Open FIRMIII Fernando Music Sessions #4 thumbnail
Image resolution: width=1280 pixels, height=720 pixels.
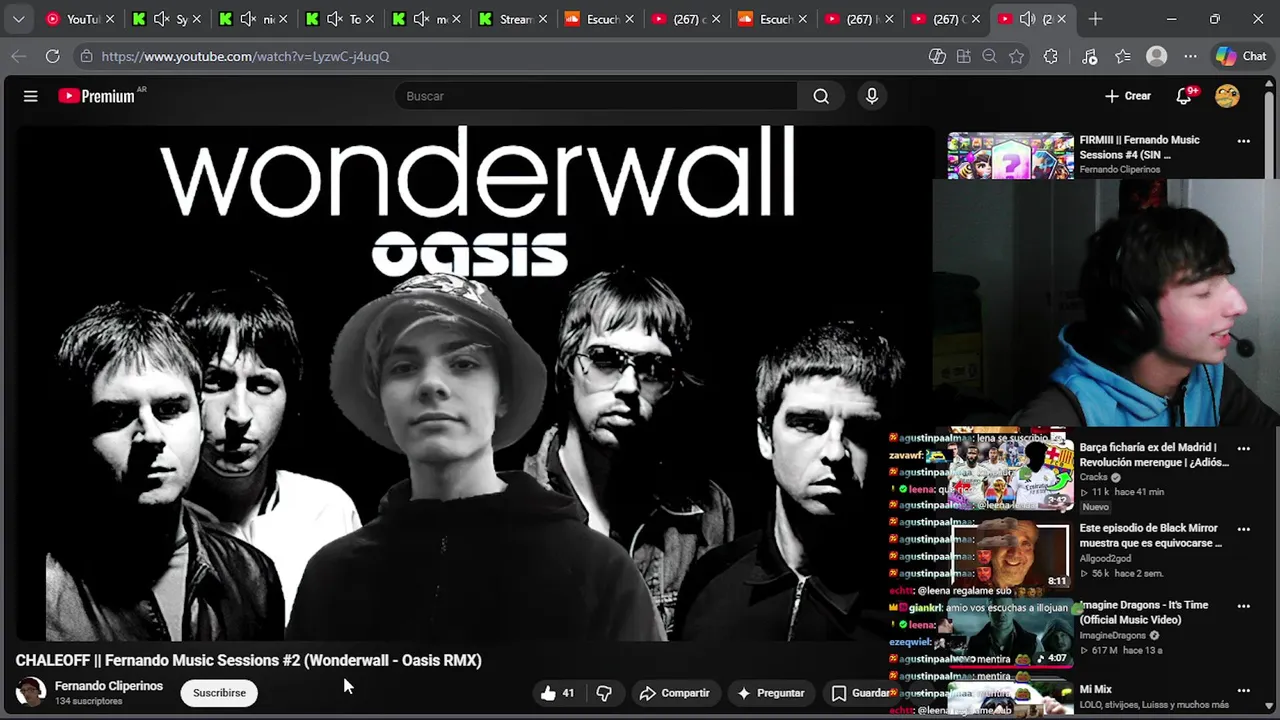[x=1010, y=155]
